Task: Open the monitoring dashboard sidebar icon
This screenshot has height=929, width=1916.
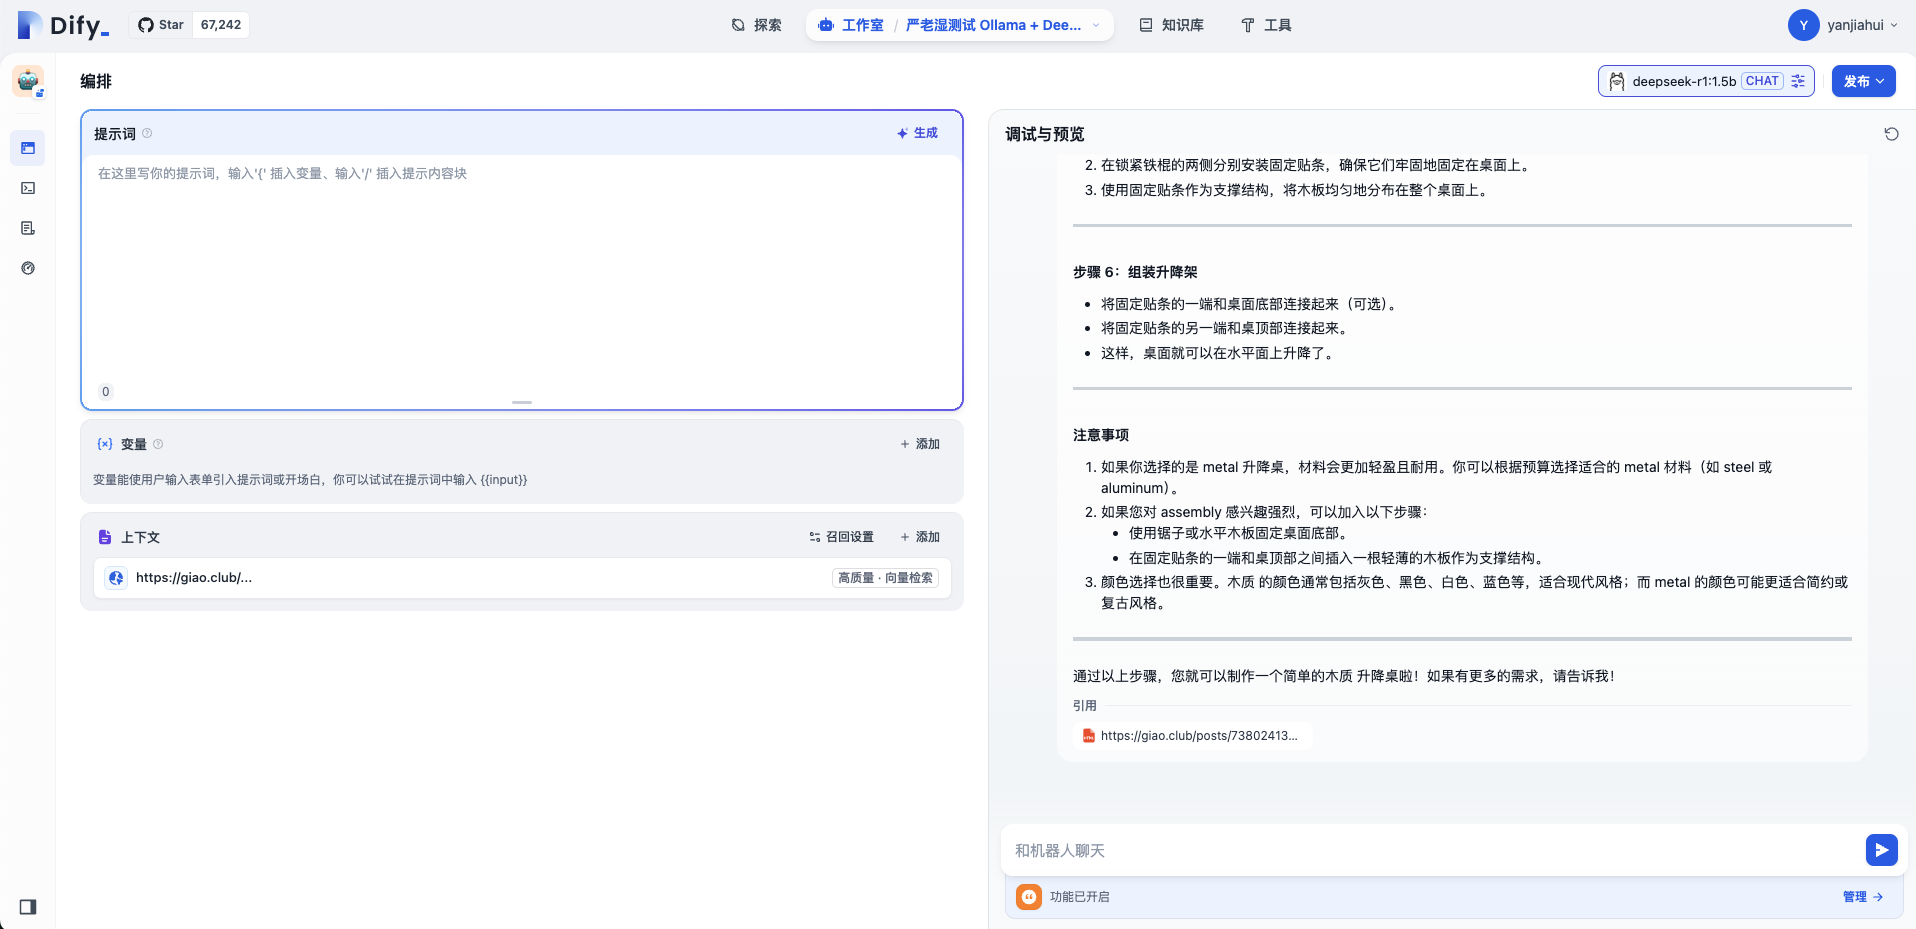Action: [x=28, y=268]
